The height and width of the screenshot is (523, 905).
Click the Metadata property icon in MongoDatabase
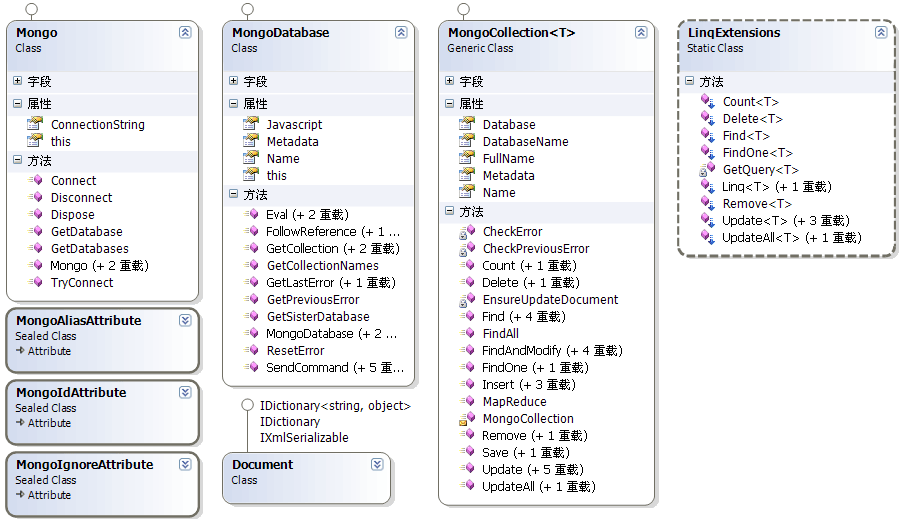pos(251,141)
